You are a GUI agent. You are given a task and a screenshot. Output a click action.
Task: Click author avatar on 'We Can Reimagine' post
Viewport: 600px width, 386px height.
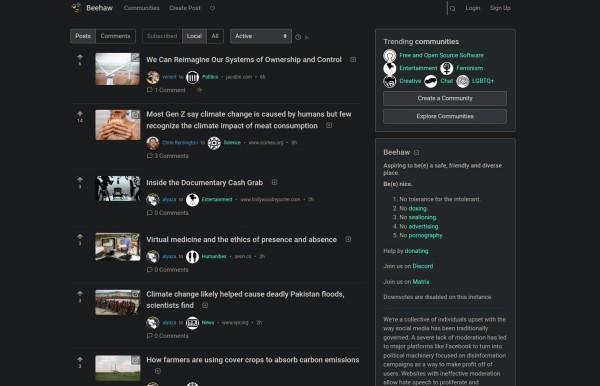[x=153, y=77]
